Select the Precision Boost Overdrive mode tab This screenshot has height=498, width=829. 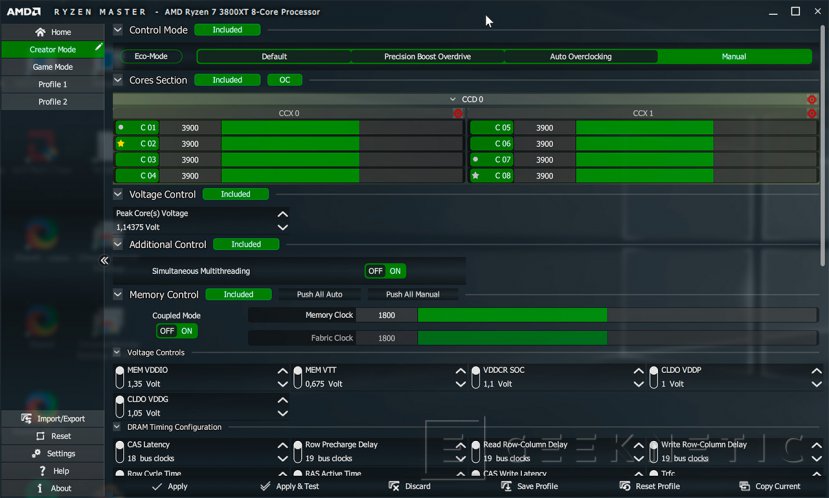click(427, 57)
